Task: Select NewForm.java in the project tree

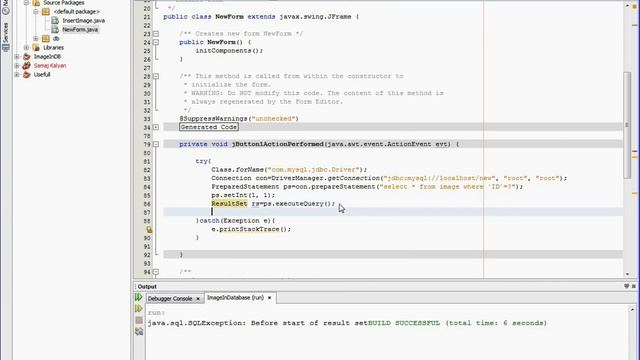Action: [x=80, y=30]
